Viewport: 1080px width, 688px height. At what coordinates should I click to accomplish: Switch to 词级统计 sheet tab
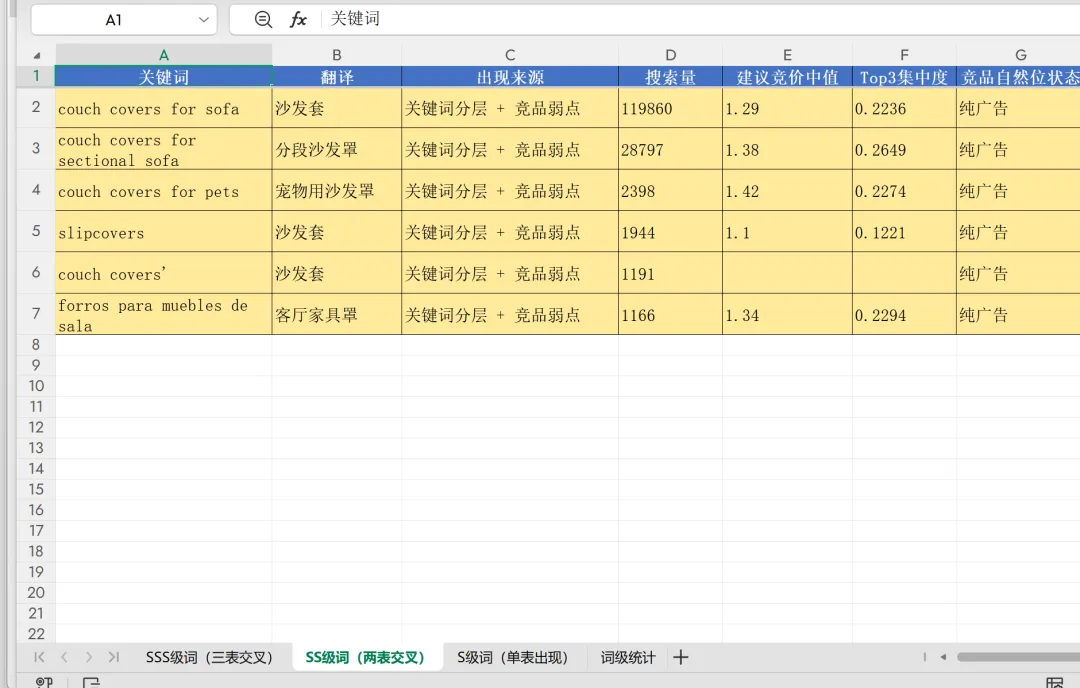627,657
